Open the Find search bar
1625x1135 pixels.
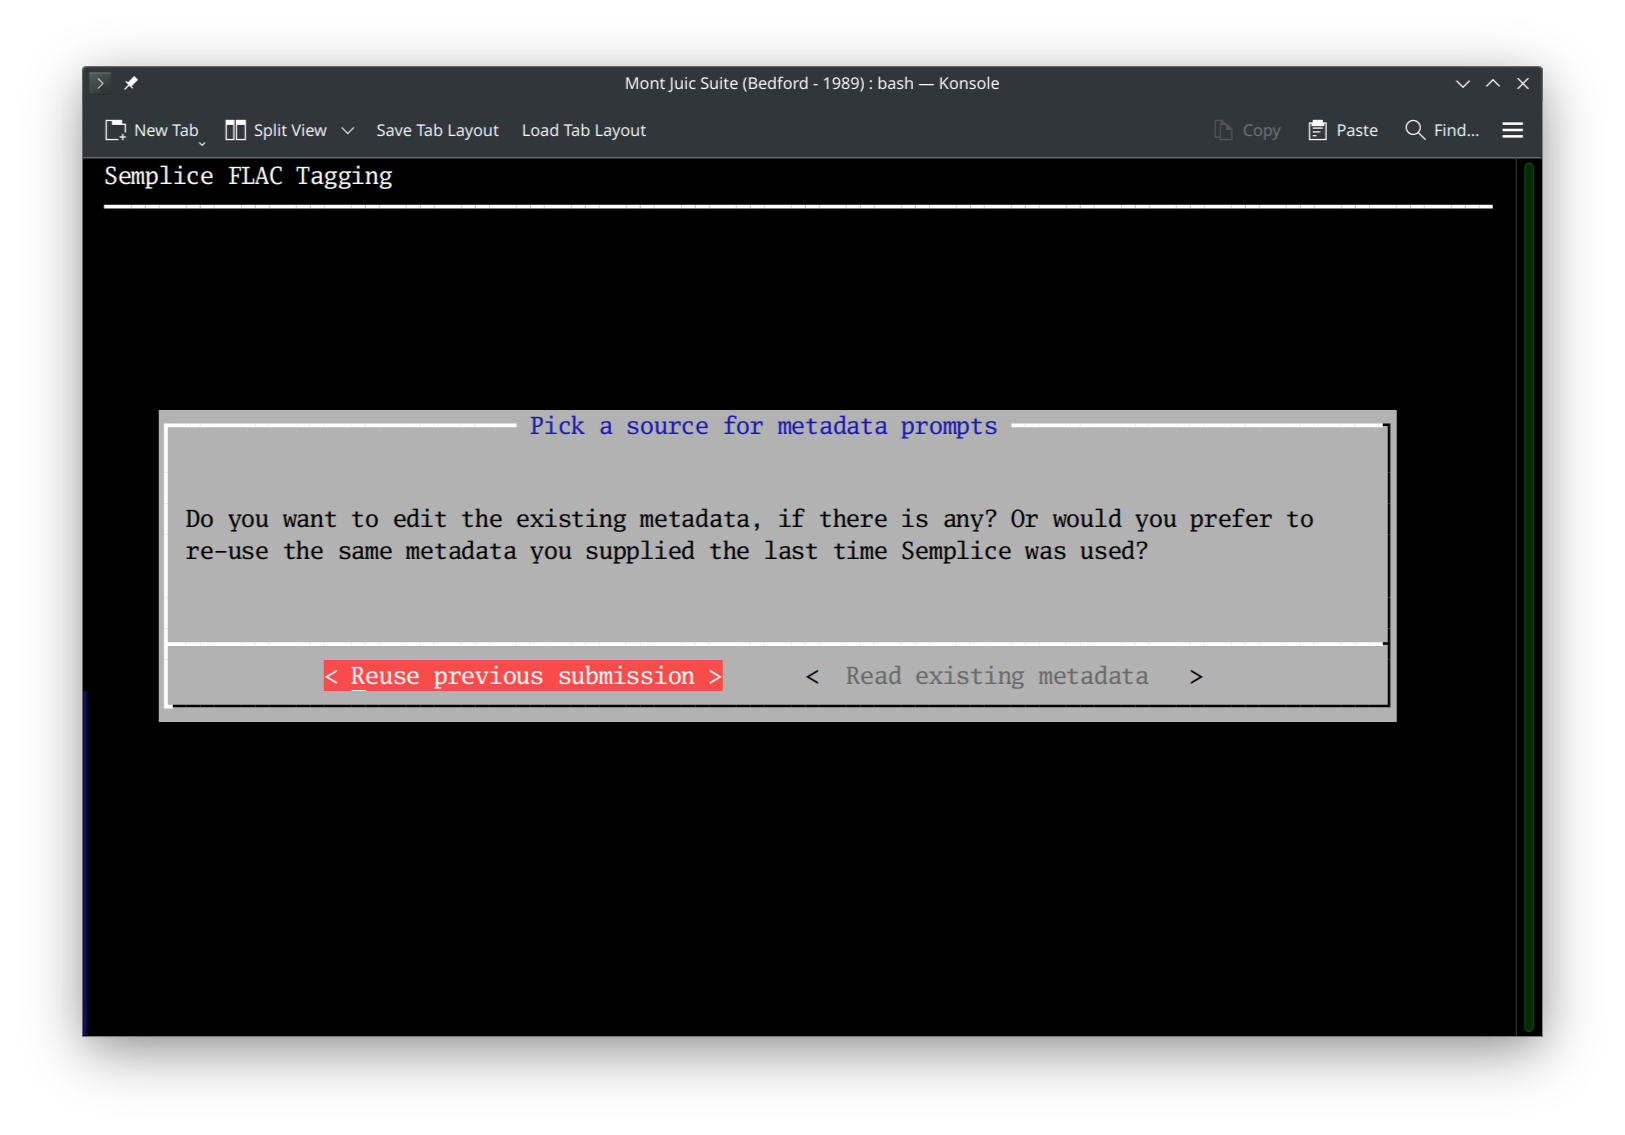coord(1443,130)
